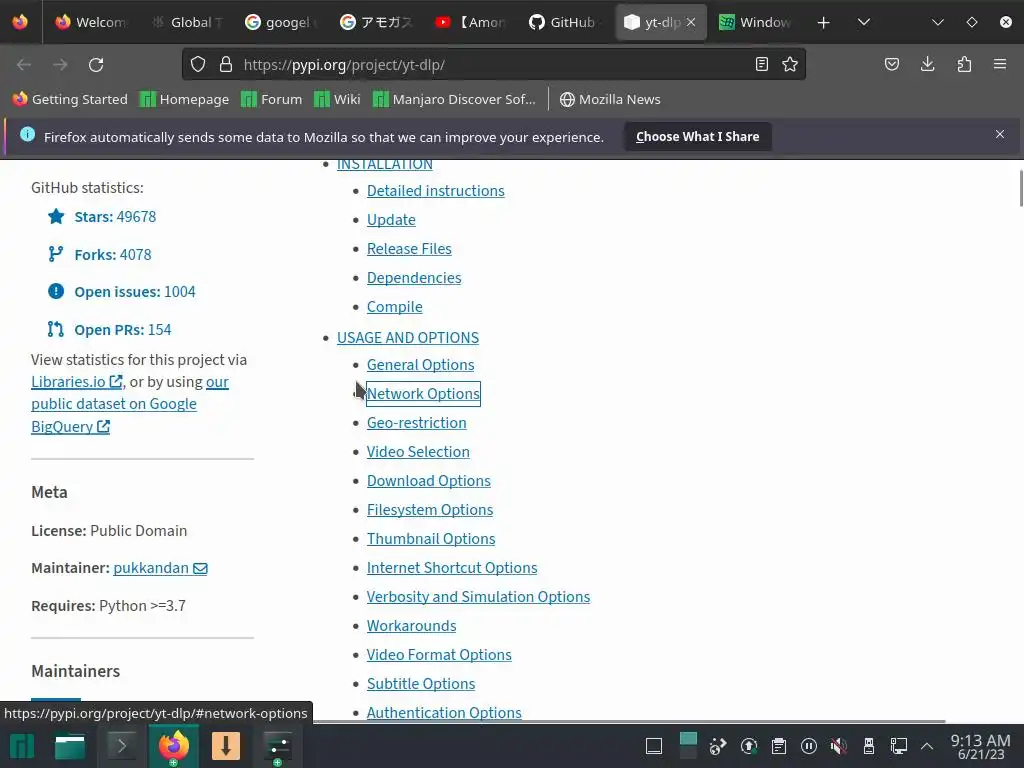Open the orange downloader taskbar app
The width and height of the screenshot is (1024, 768).
[226, 746]
